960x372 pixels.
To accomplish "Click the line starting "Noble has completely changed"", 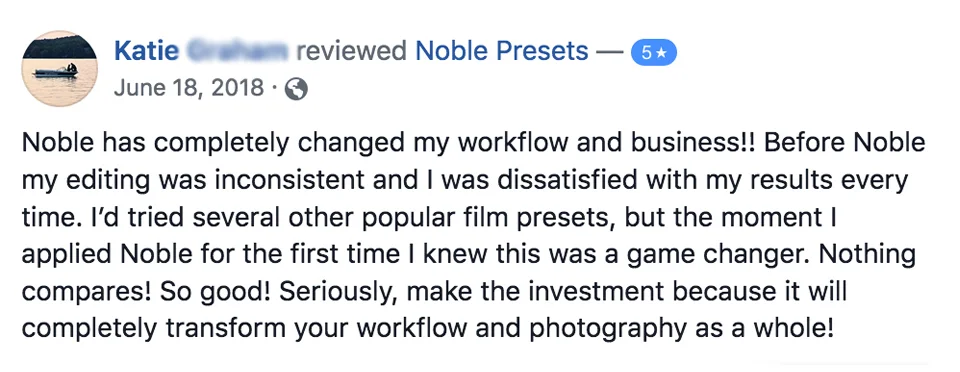I will tap(473, 143).
